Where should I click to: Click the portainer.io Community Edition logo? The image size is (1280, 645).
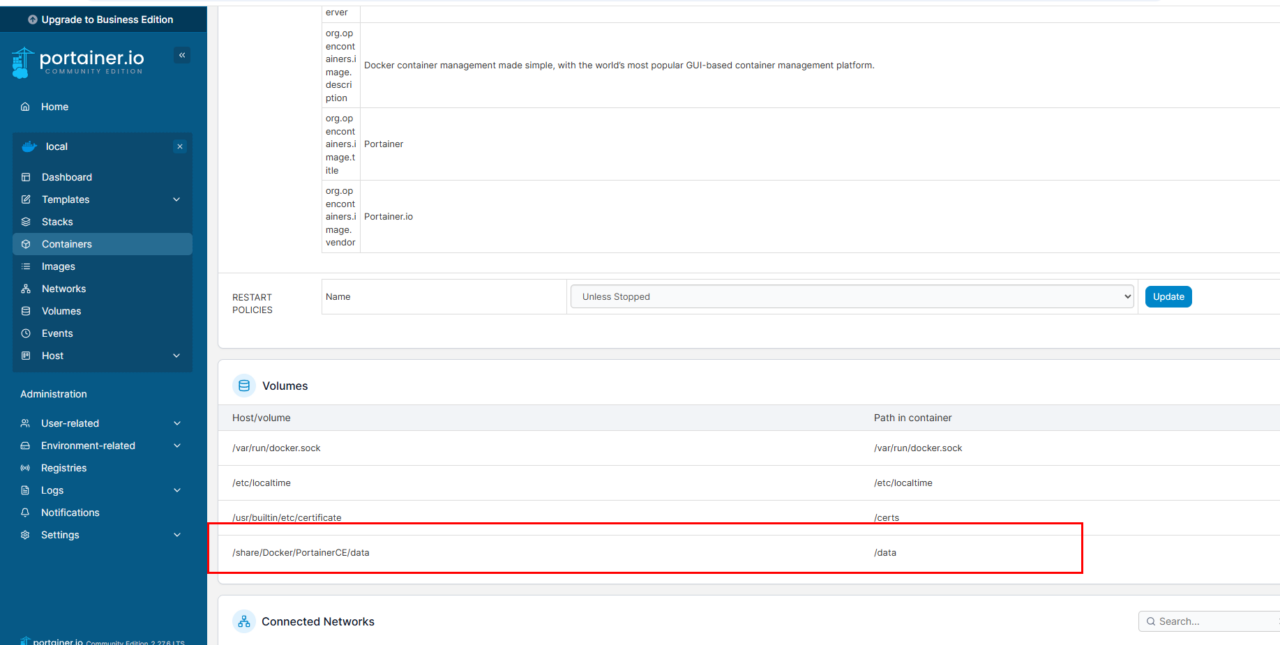78,62
